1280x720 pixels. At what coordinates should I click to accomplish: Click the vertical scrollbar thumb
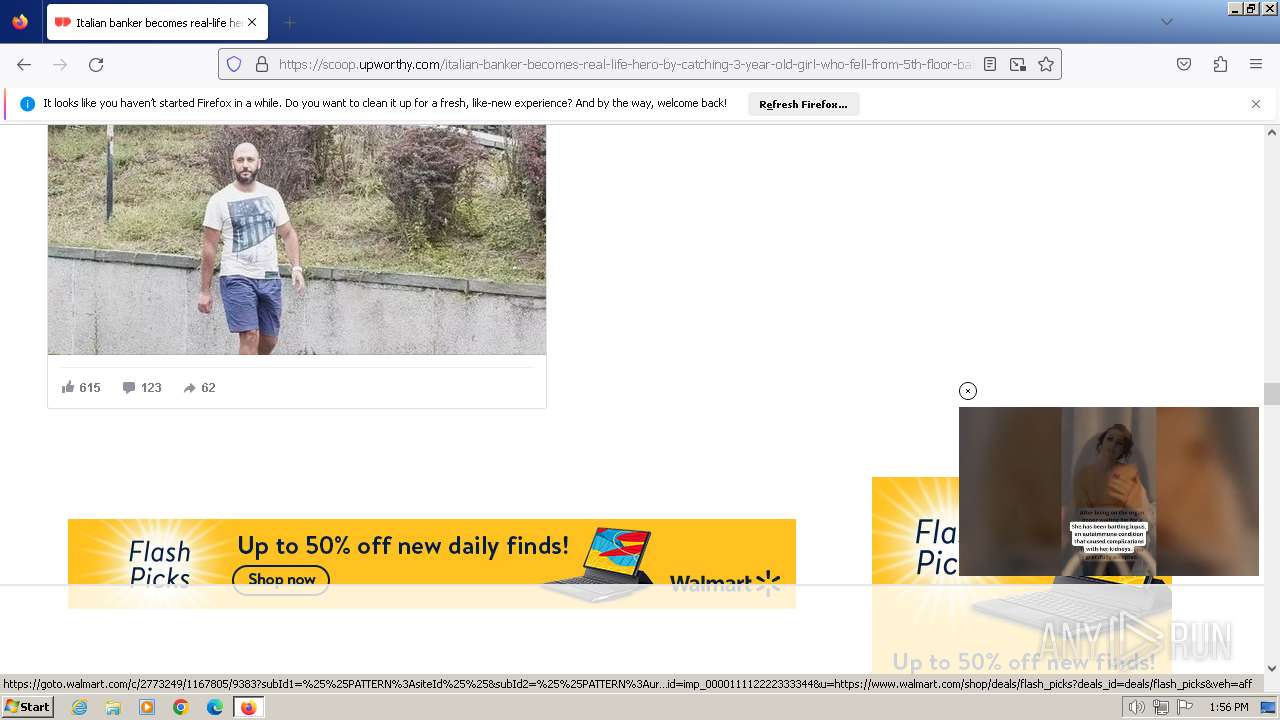[1272, 394]
